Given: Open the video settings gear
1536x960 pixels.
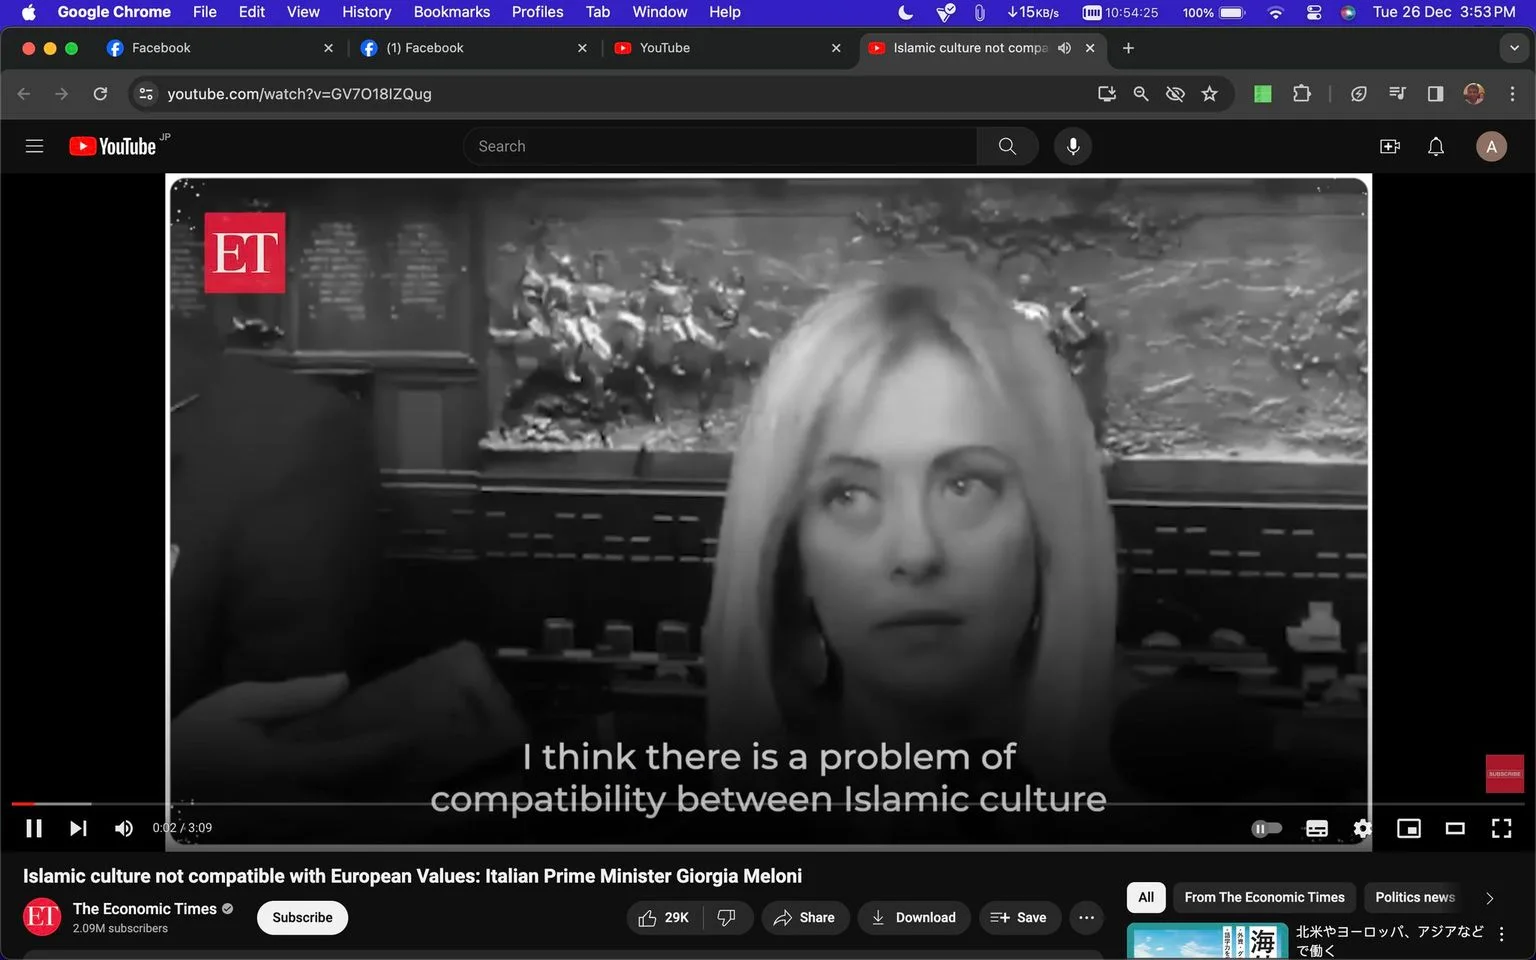Looking at the screenshot, I should point(1362,828).
